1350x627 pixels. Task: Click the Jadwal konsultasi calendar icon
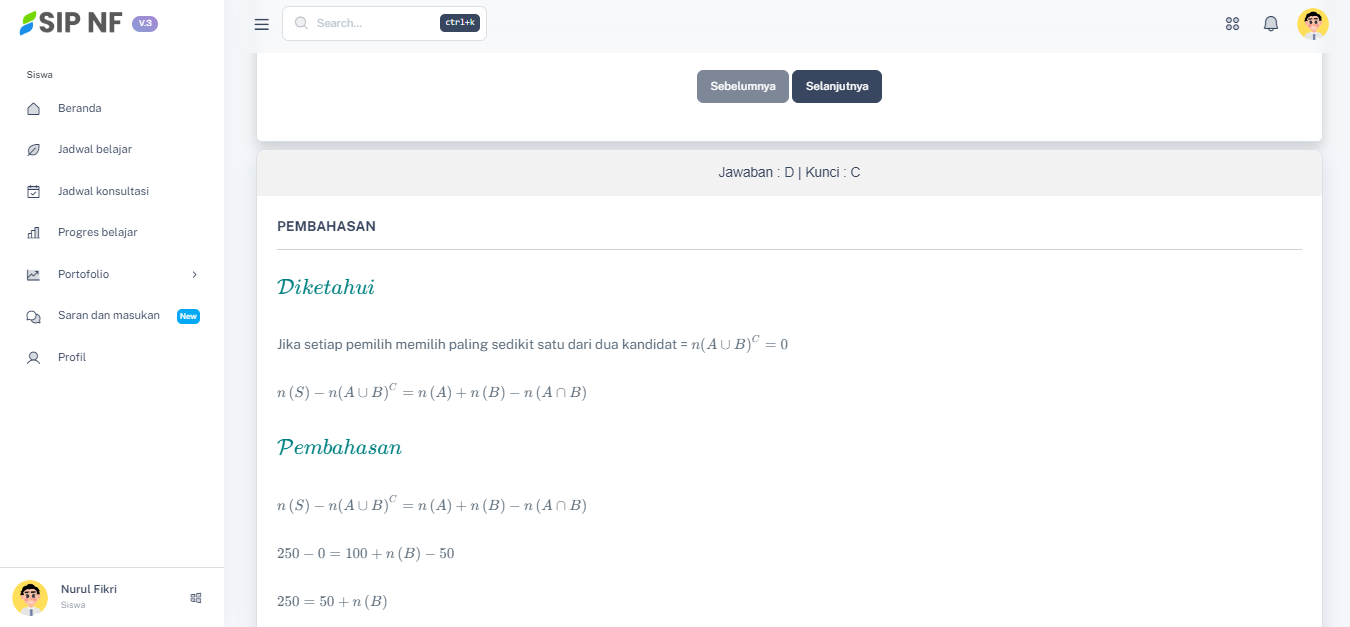(33, 191)
